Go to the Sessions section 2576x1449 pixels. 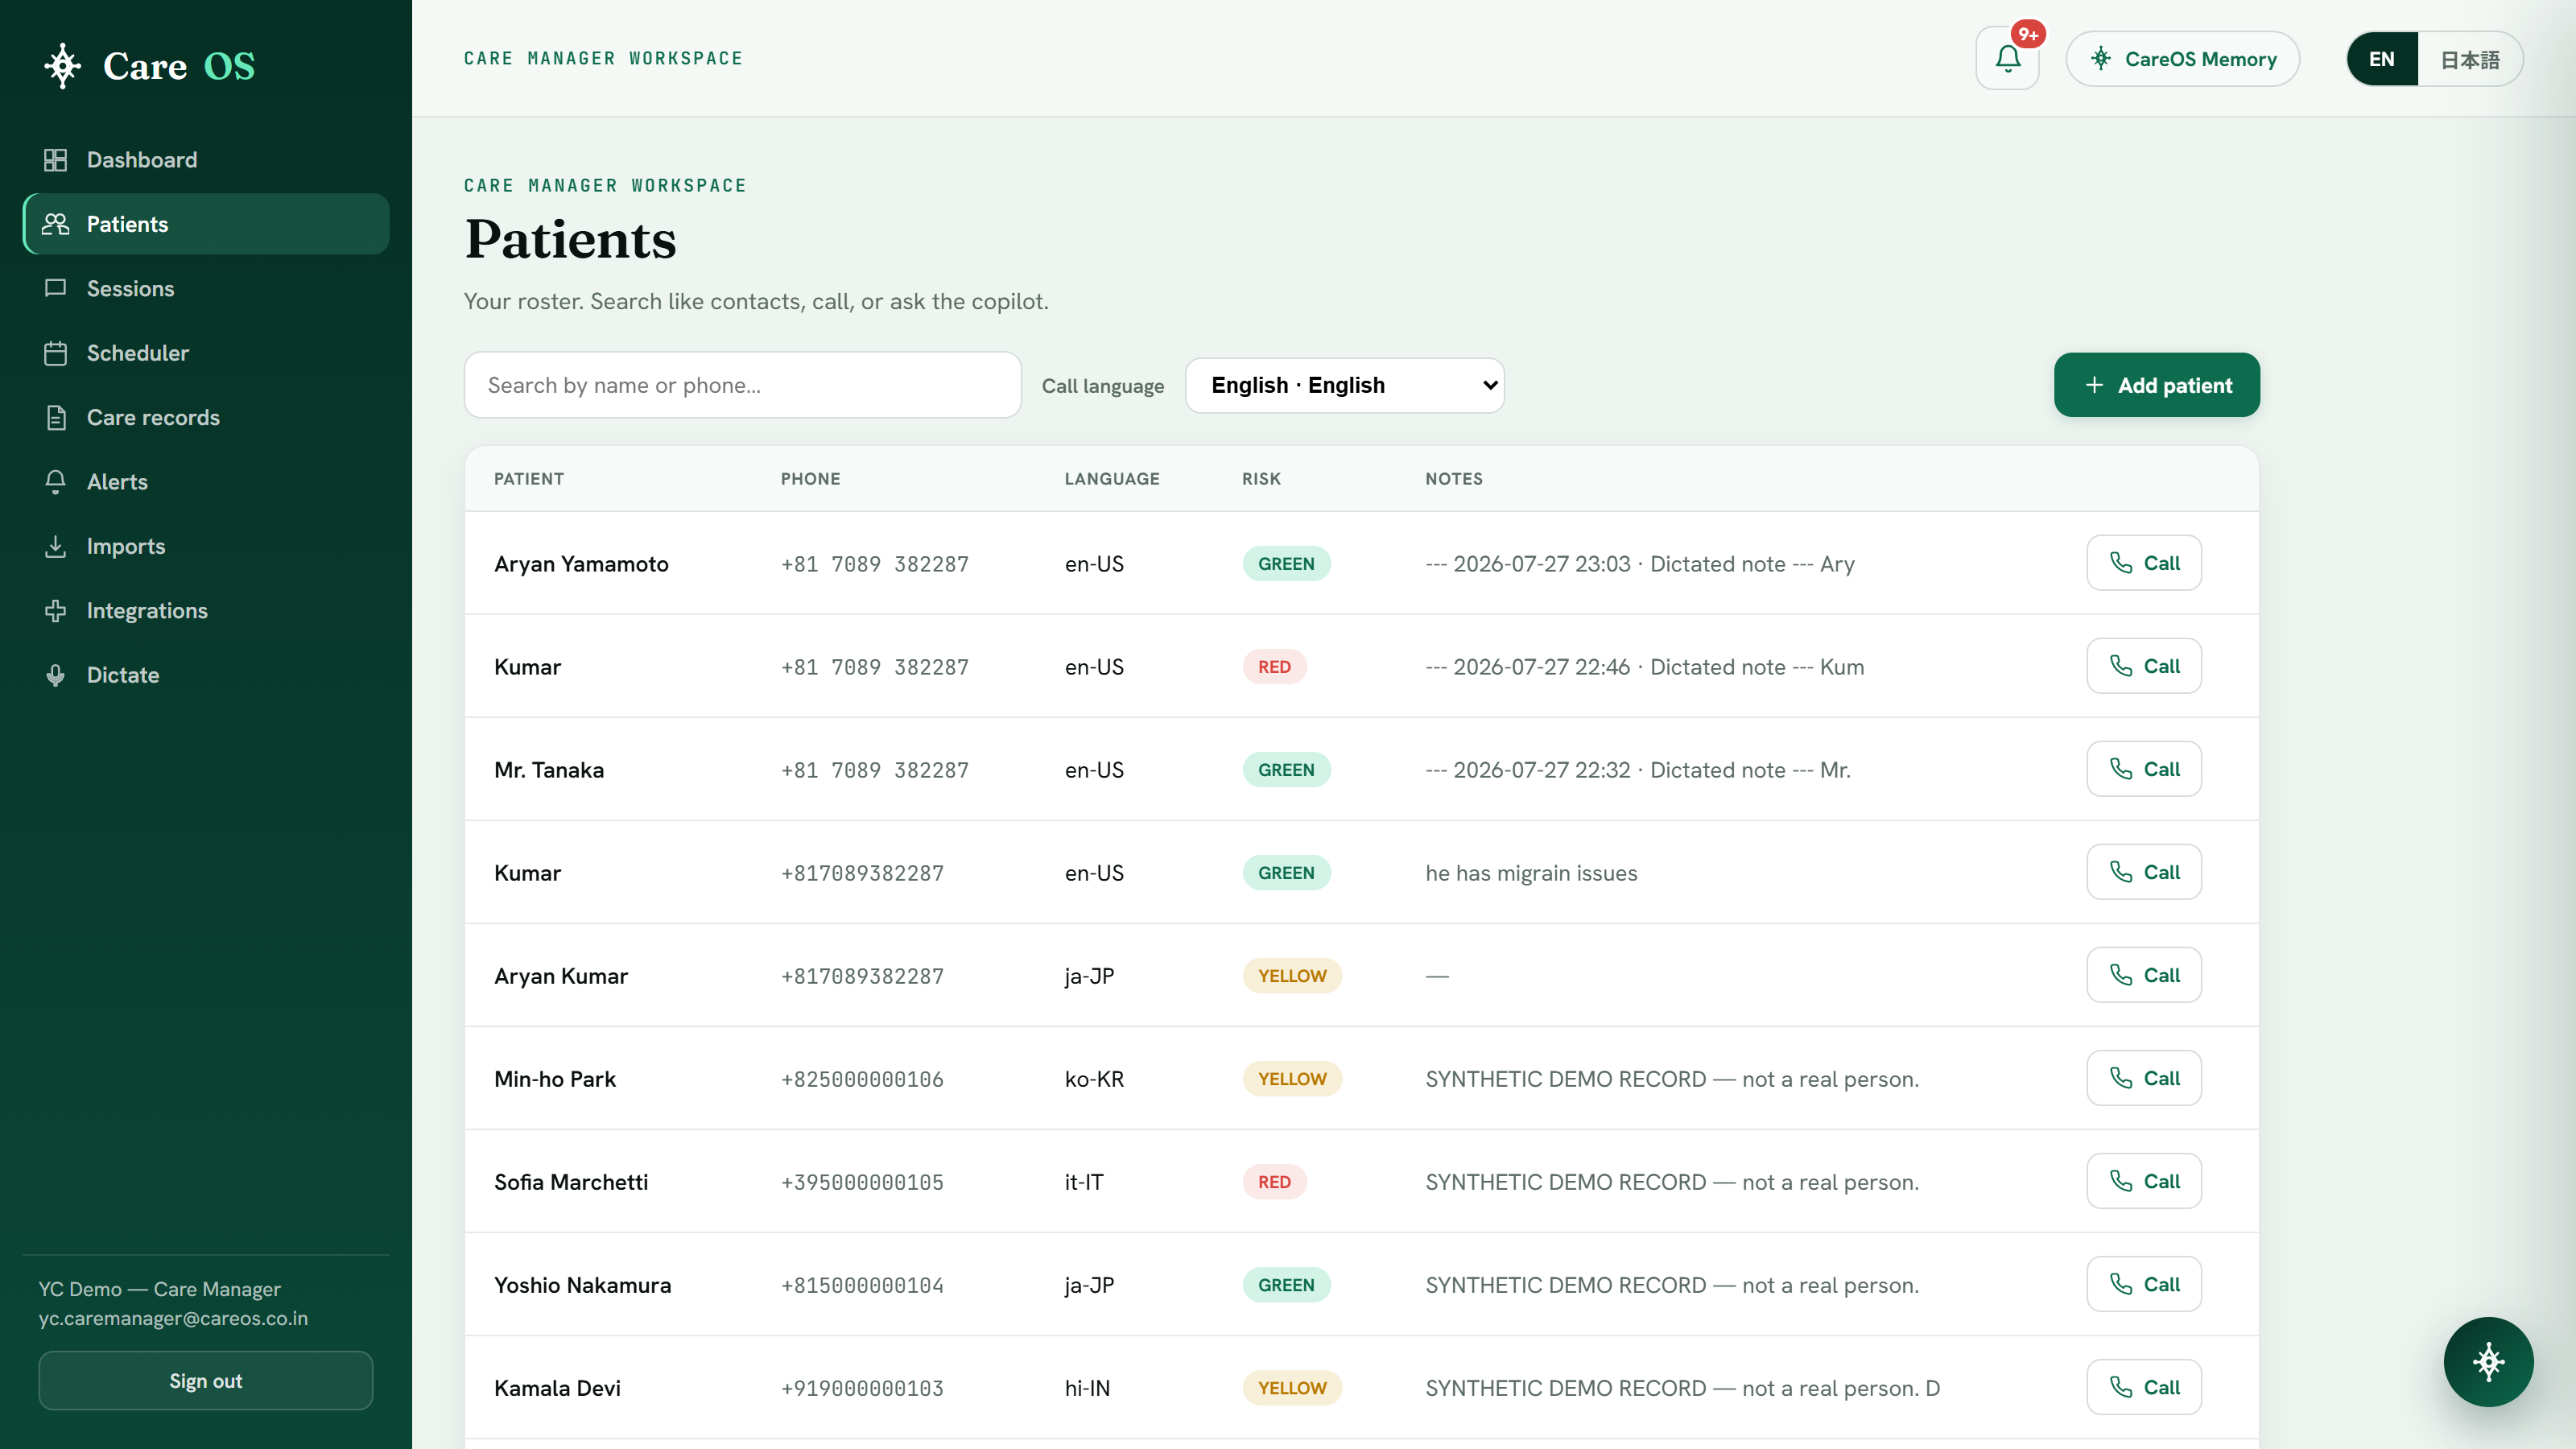[206, 288]
